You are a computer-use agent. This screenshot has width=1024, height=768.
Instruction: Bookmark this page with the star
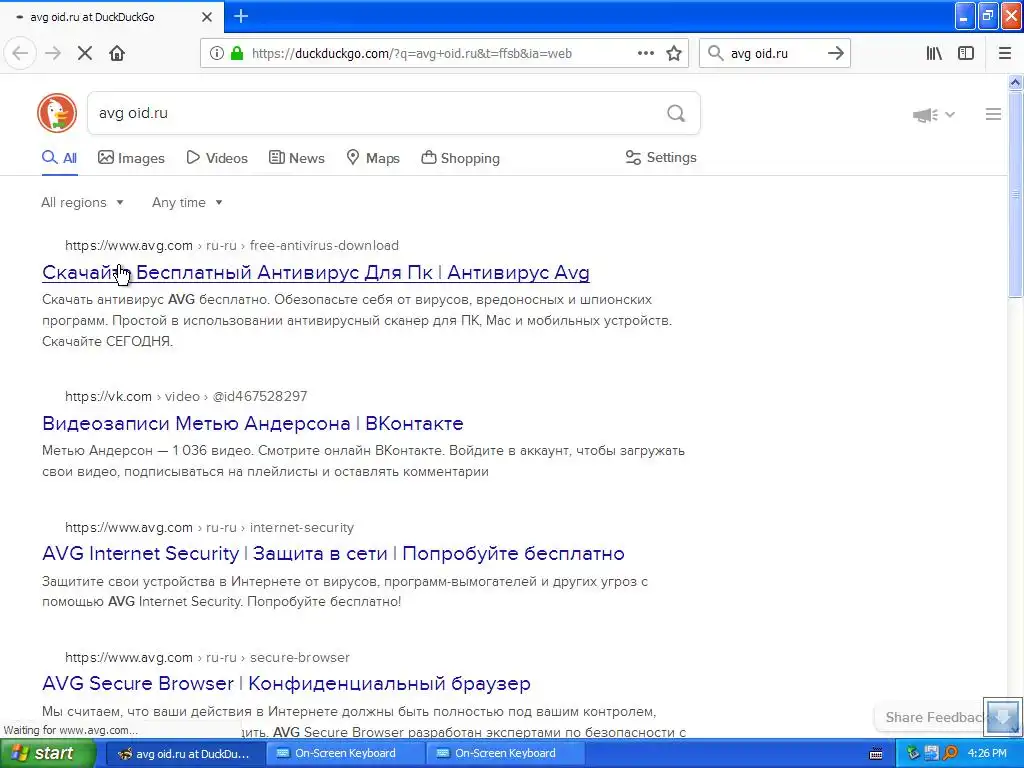[674, 54]
